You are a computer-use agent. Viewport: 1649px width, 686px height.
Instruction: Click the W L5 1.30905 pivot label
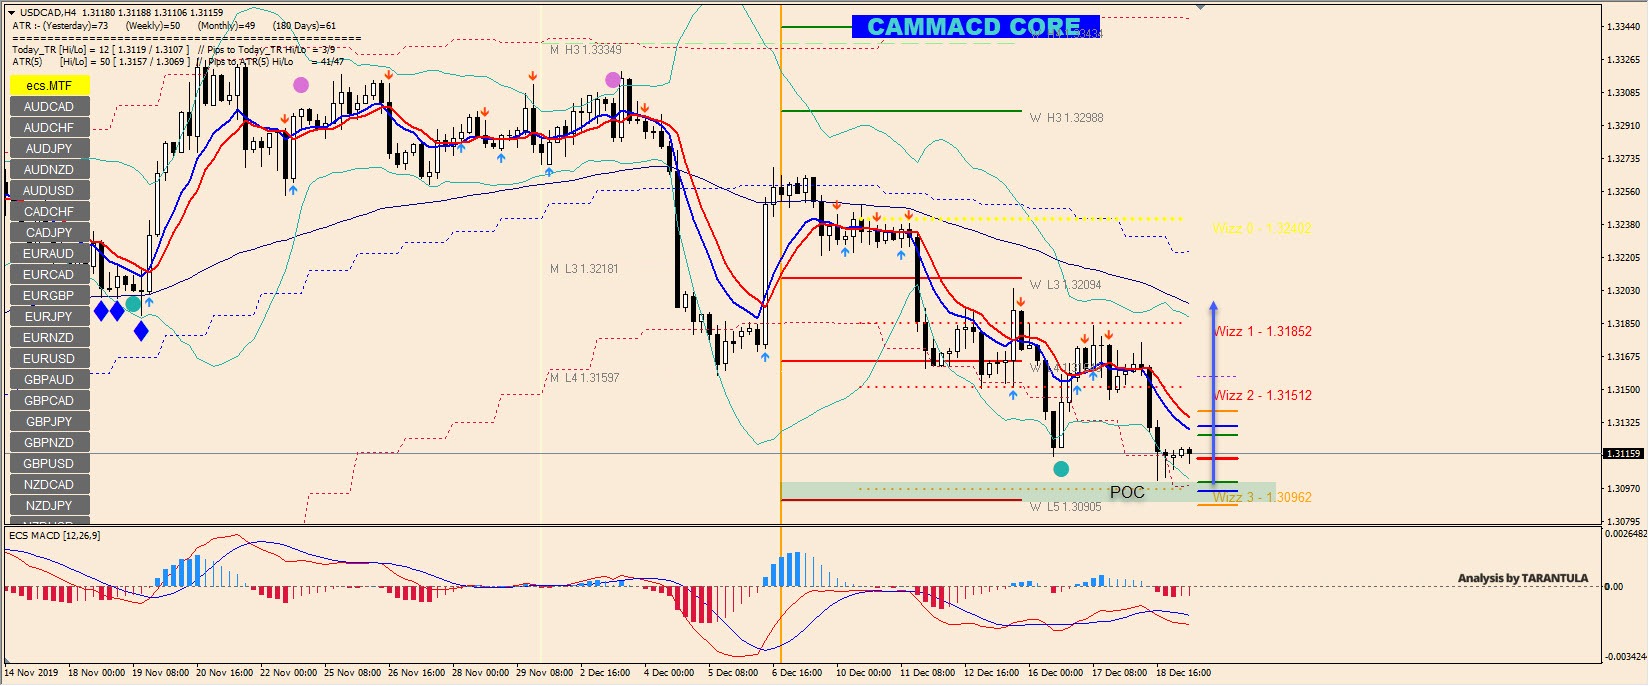[x=1066, y=507]
